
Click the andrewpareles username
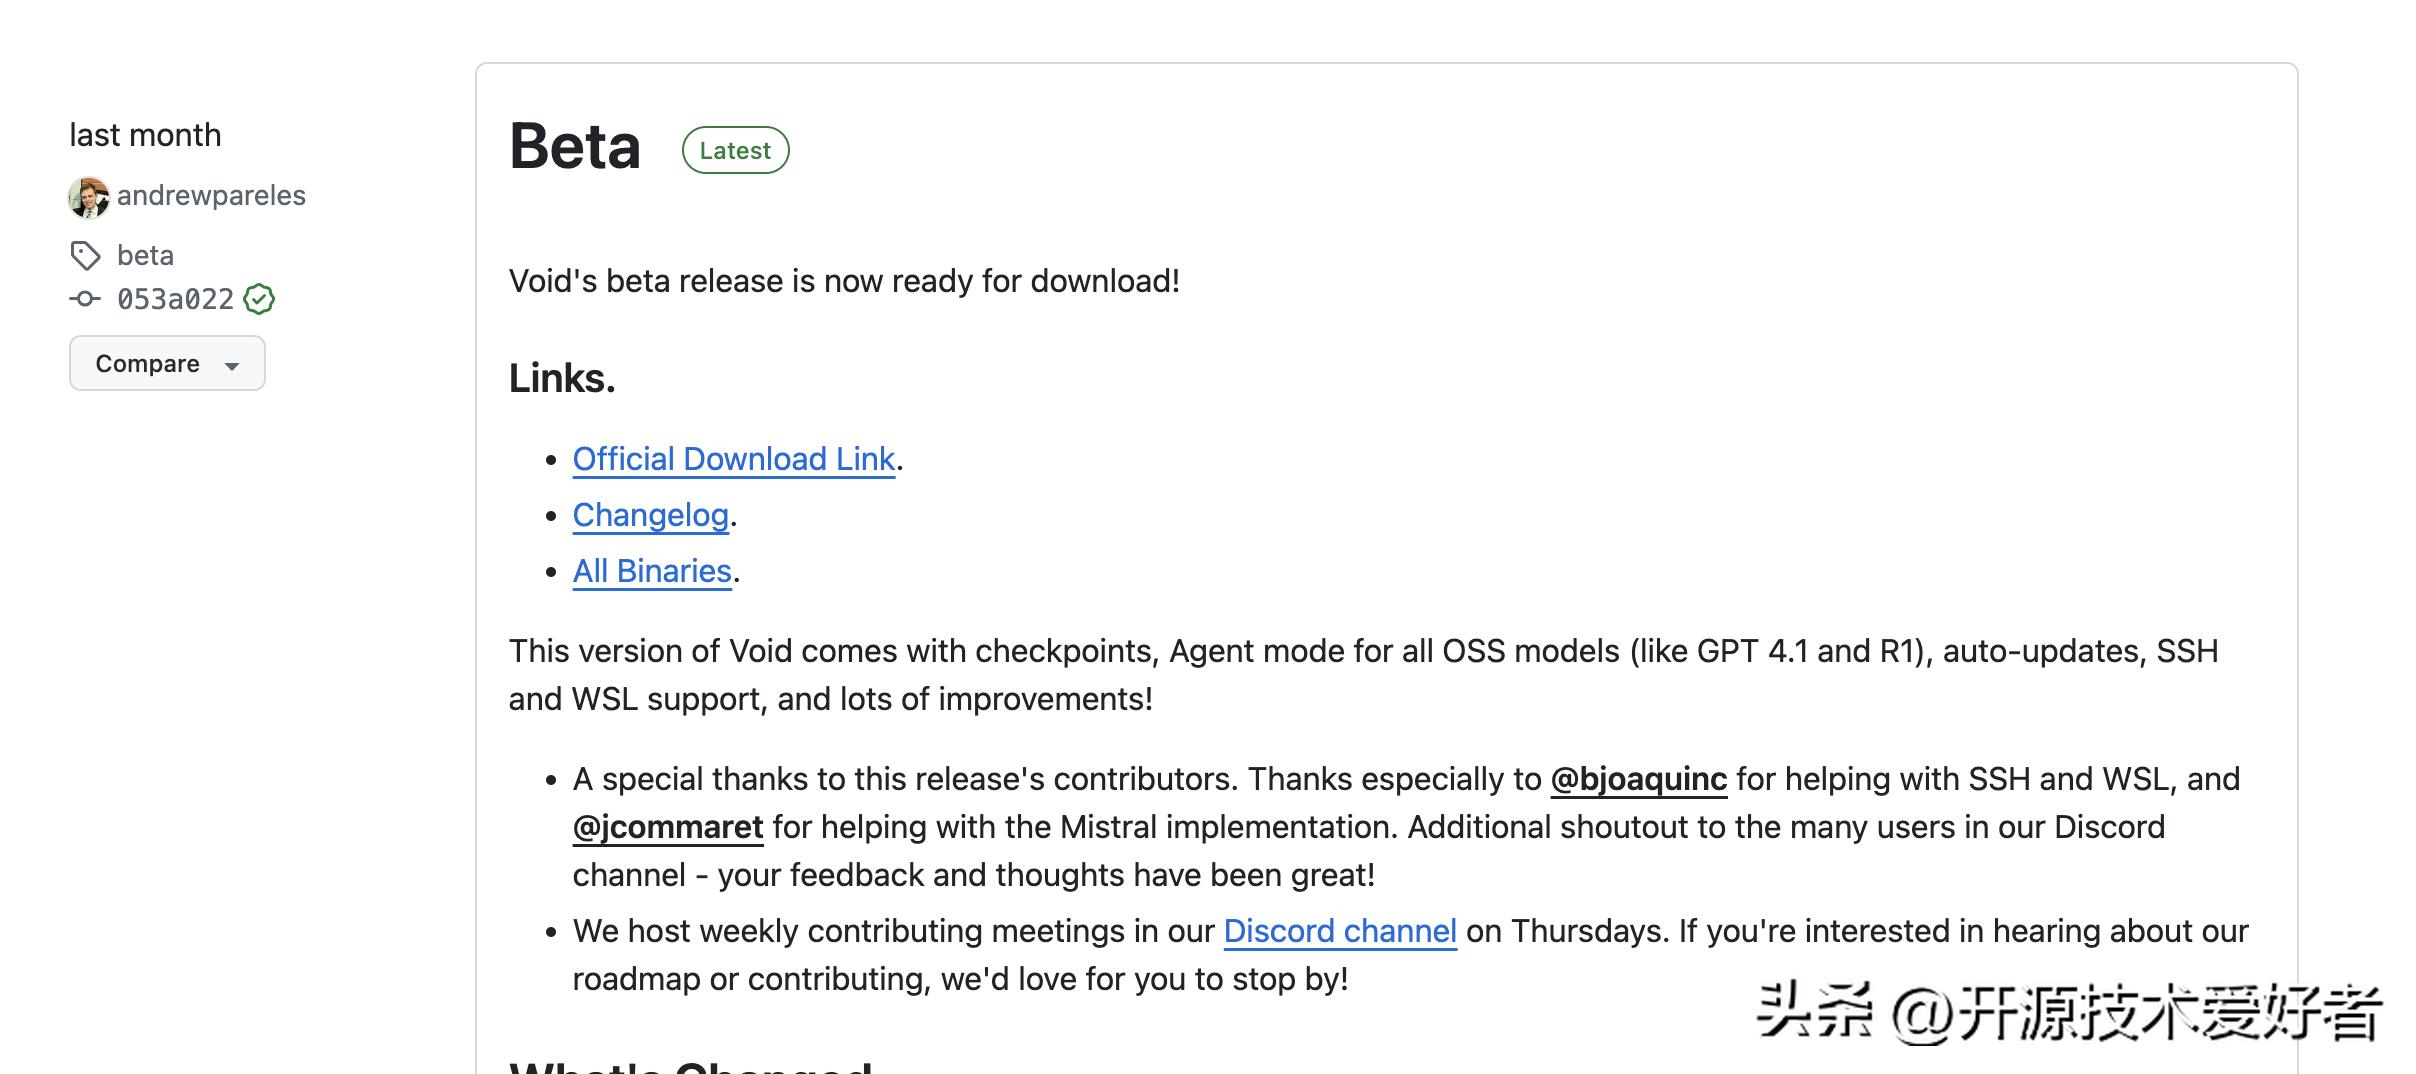(x=211, y=196)
